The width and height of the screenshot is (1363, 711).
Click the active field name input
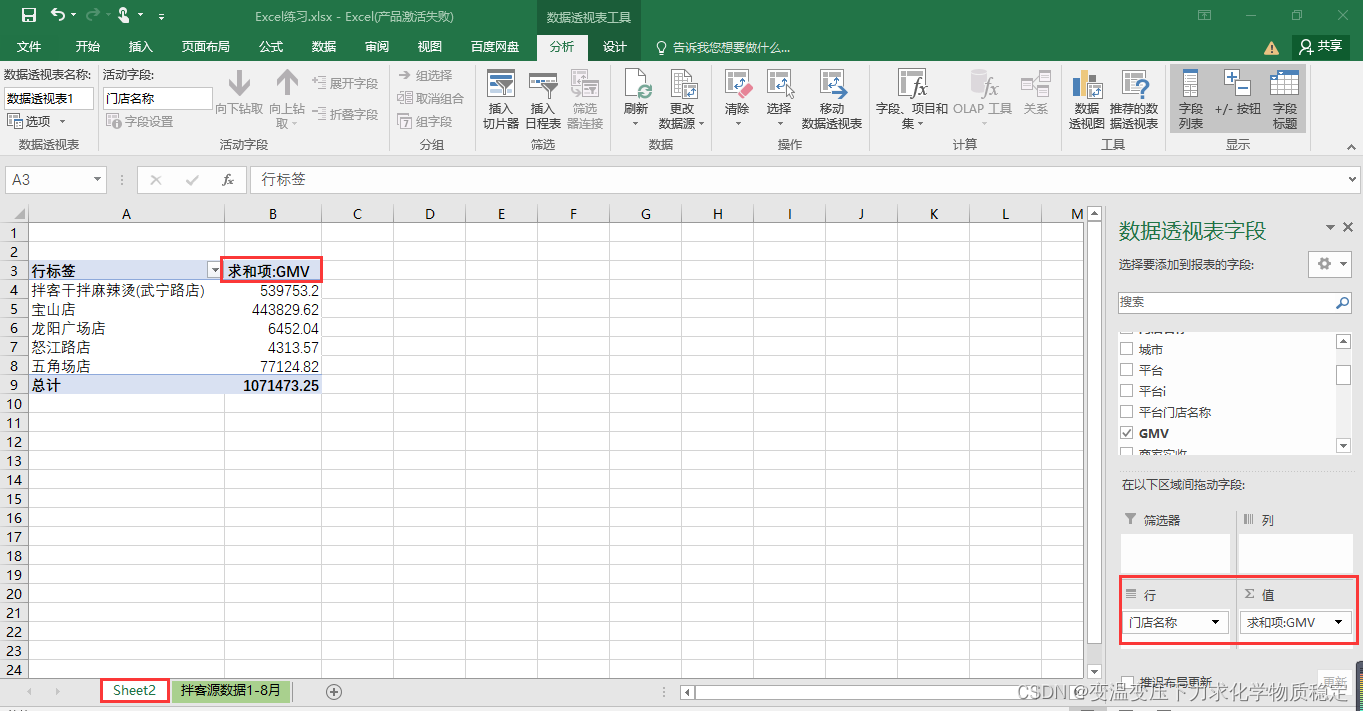pos(157,98)
